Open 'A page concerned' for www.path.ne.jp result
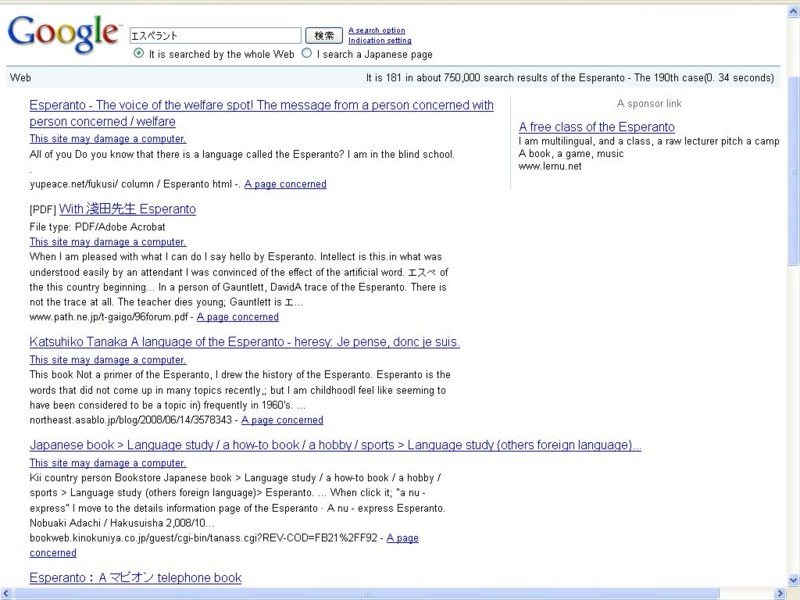Viewport: 800px width, 600px height. point(238,317)
